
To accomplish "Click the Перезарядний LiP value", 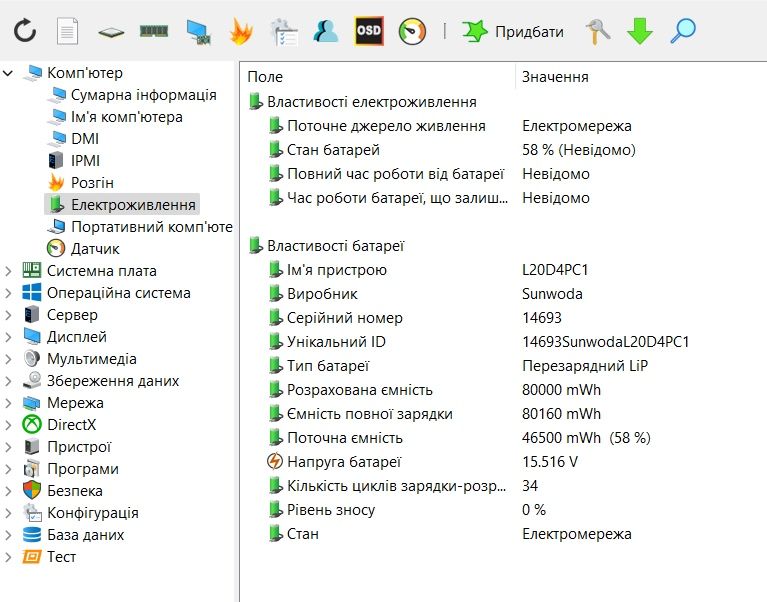I will click(585, 366).
